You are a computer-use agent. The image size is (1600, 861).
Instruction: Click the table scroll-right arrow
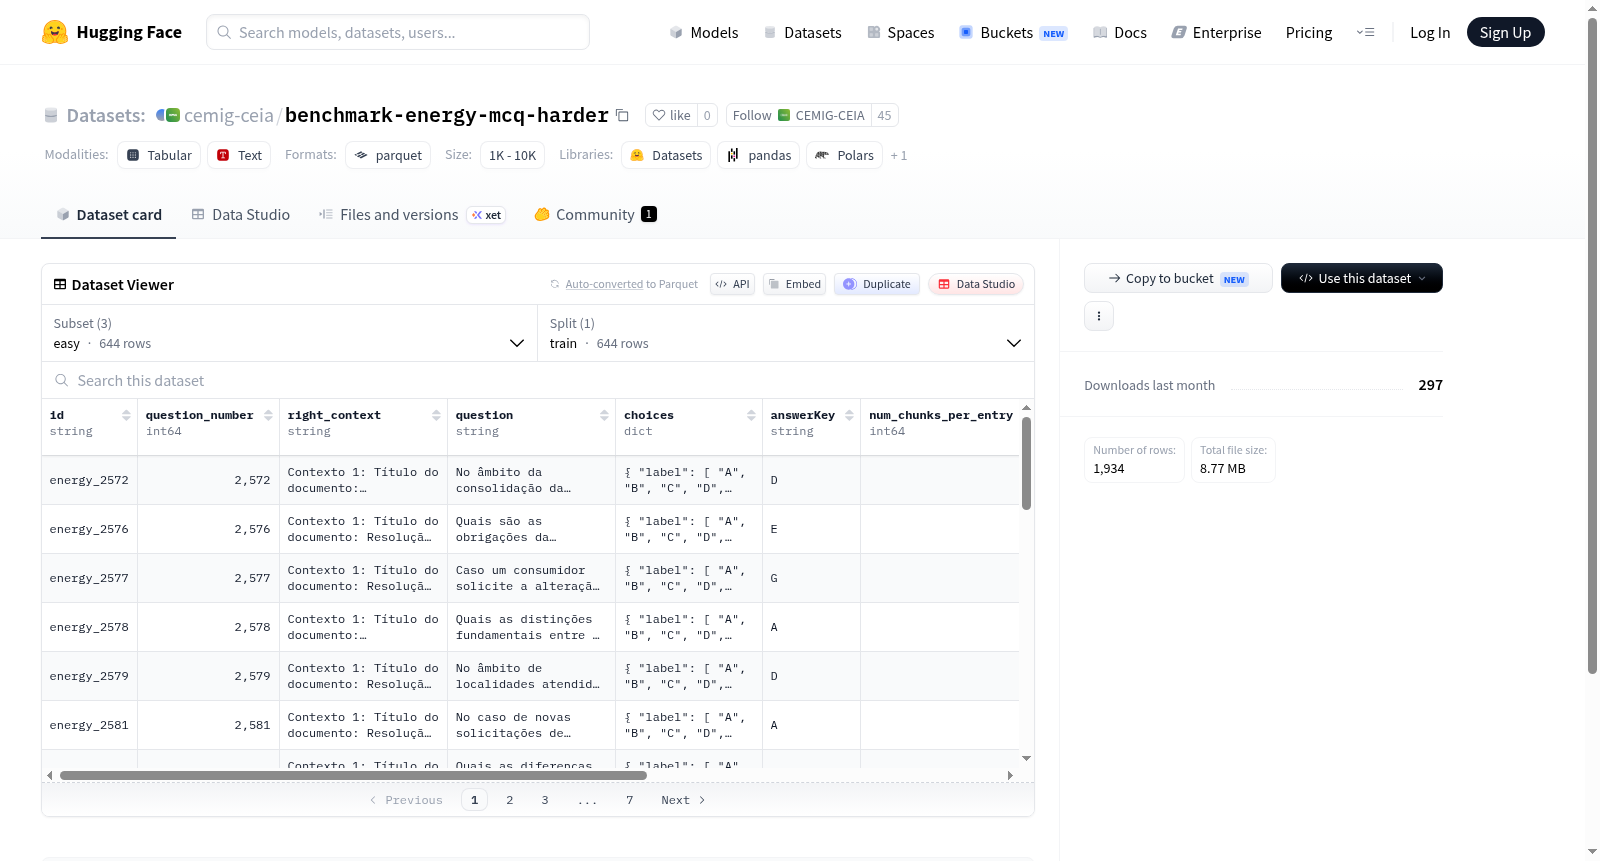point(1010,775)
